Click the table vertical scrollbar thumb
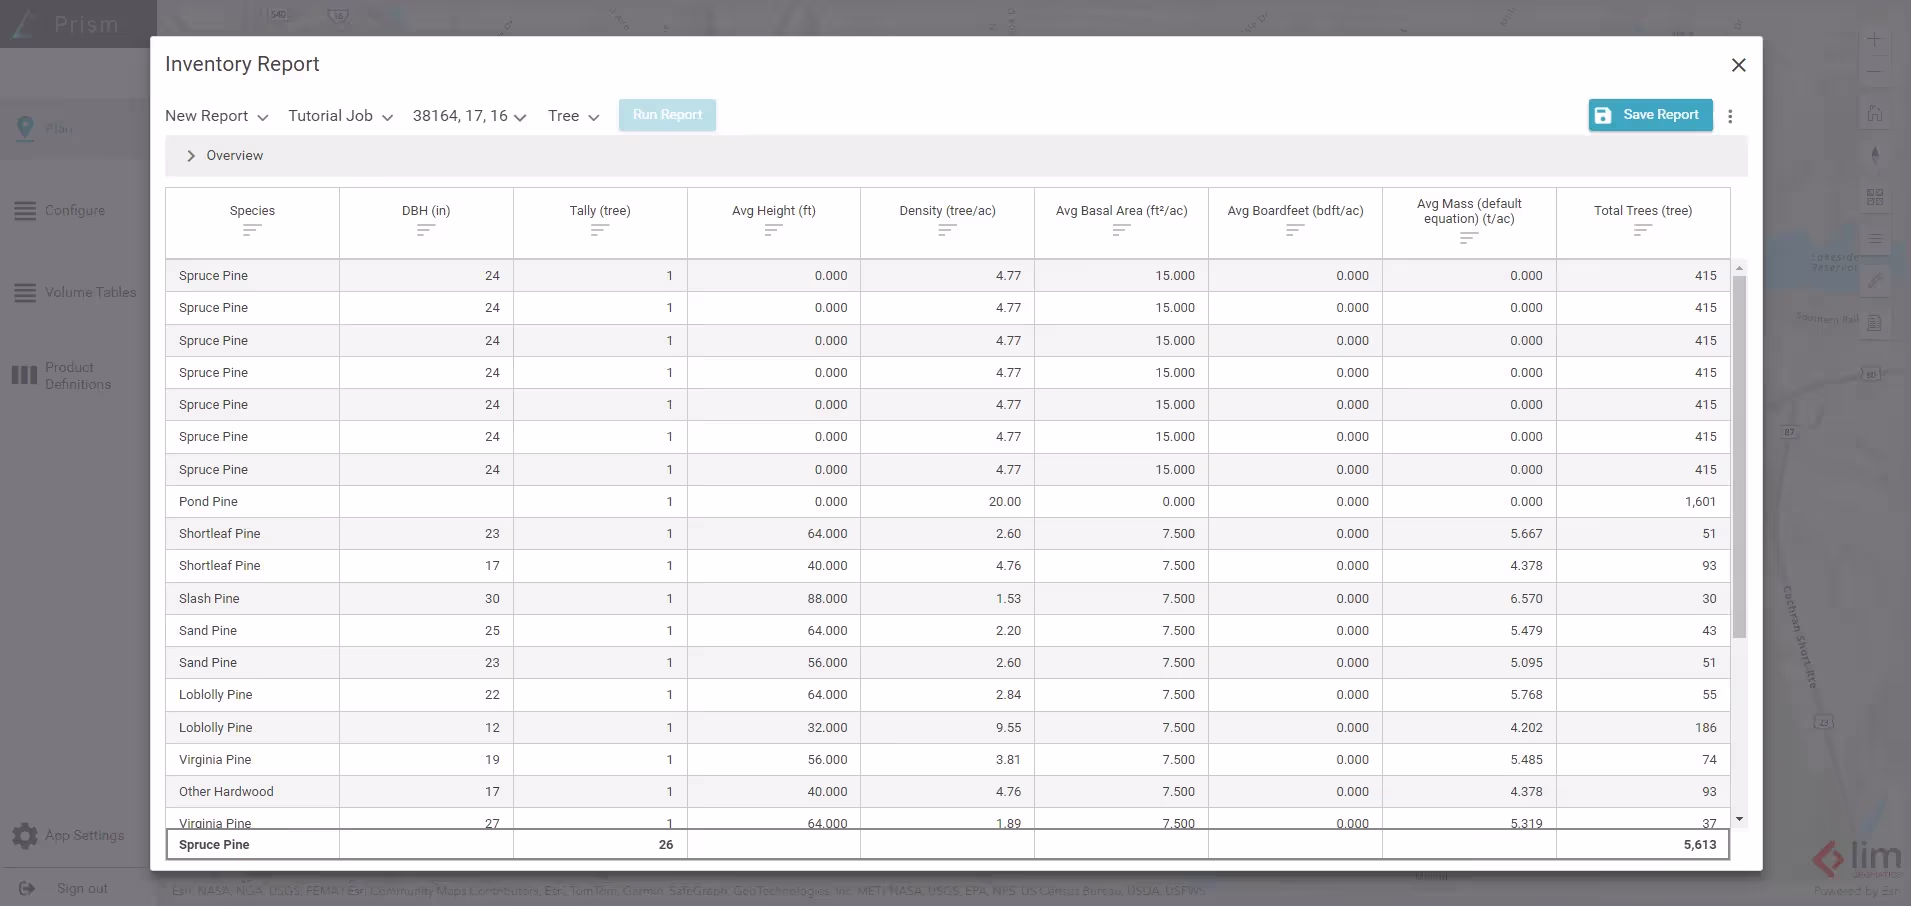 click(x=1739, y=456)
